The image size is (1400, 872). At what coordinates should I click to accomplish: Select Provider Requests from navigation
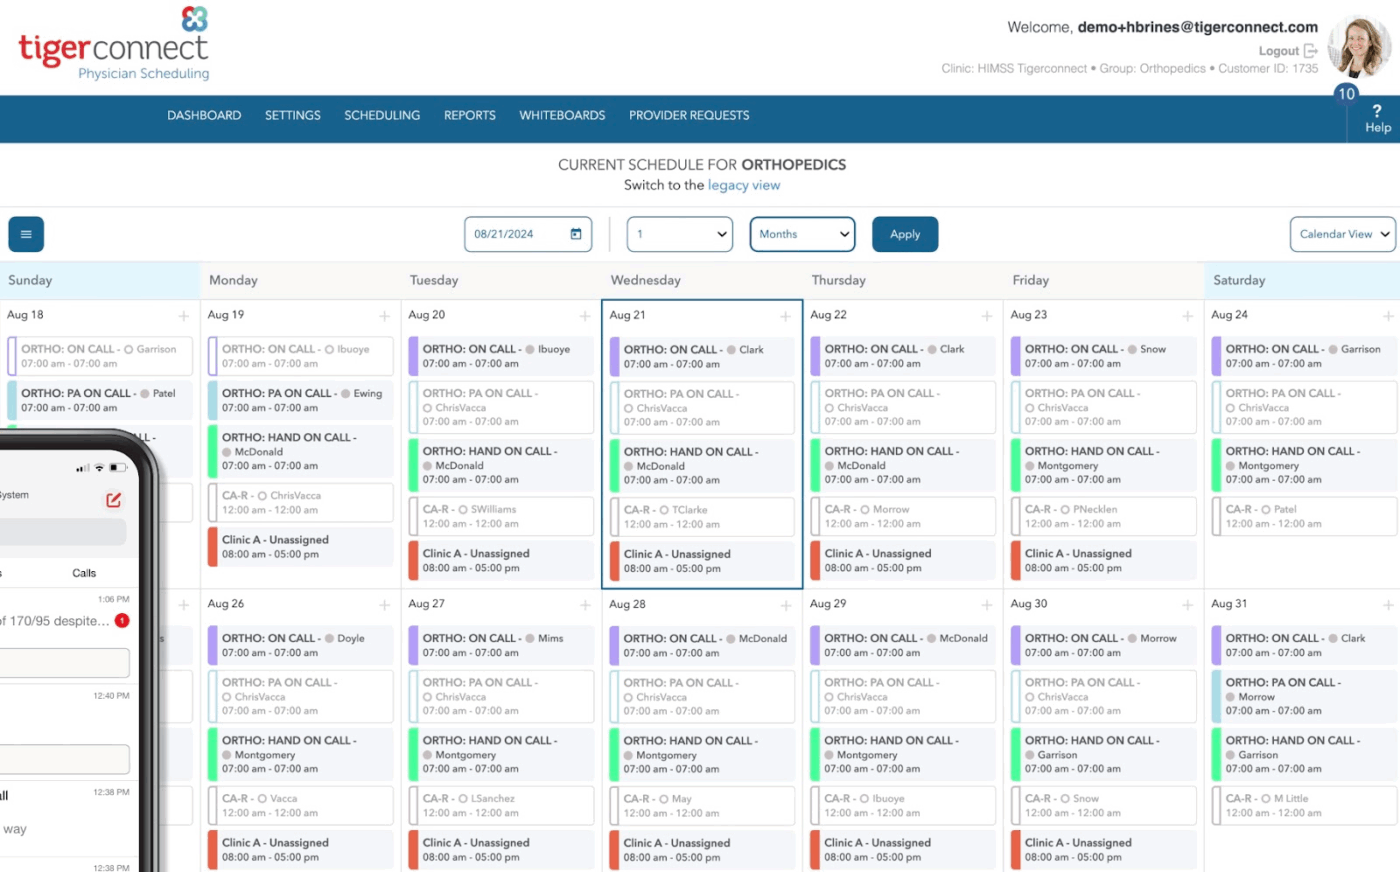tap(688, 115)
